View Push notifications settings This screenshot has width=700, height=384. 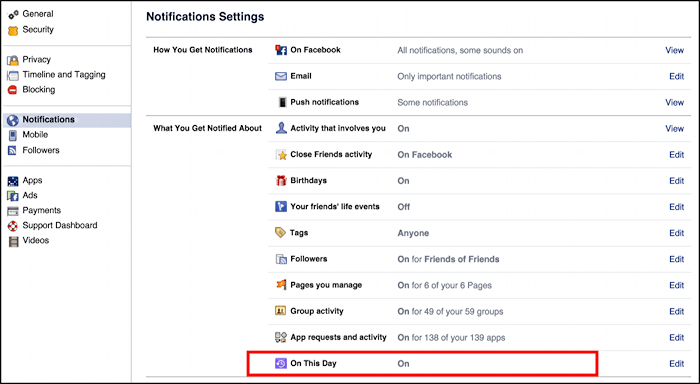pos(674,102)
